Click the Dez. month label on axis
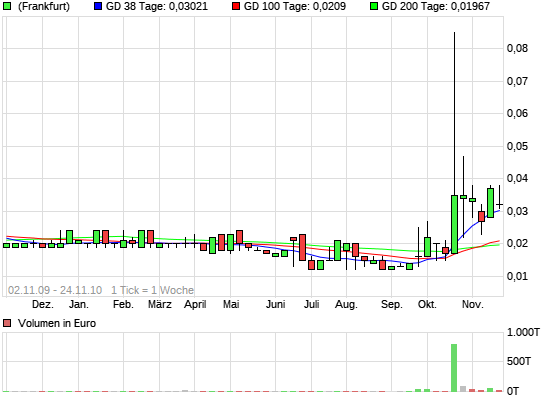Image resolution: width=545 pixels, height=401 pixels. coord(43,305)
